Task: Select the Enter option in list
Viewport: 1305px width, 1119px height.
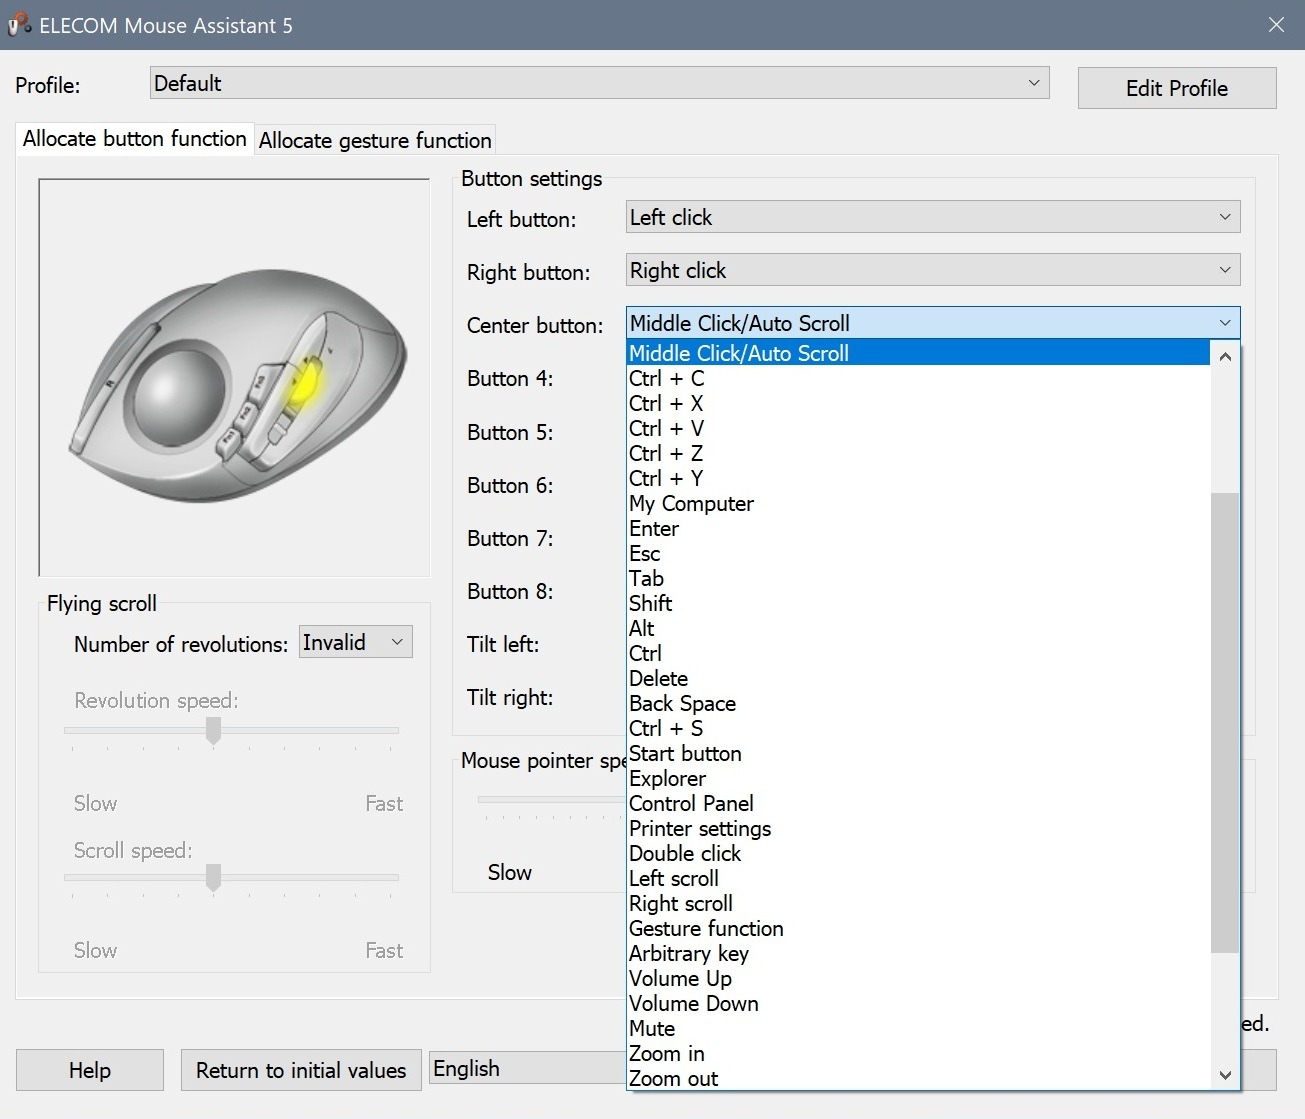Action: coord(918,528)
